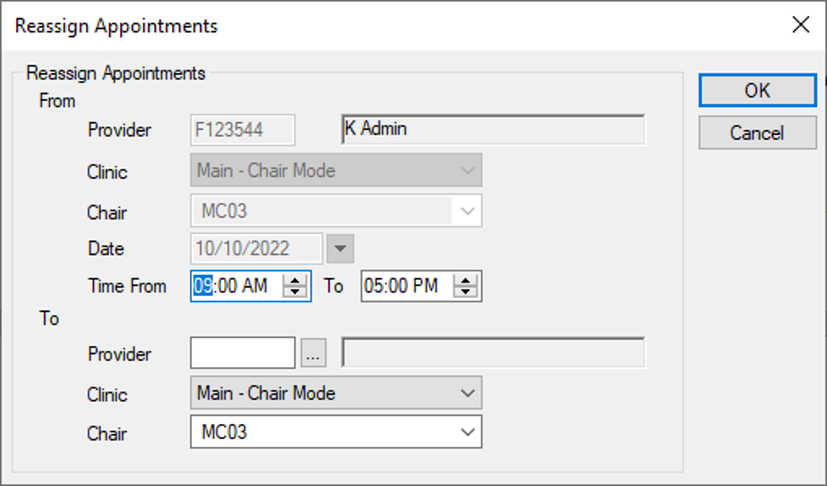The height and width of the screenshot is (486, 827).
Task: Increase the To time with up arrow
Action: (465, 280)
